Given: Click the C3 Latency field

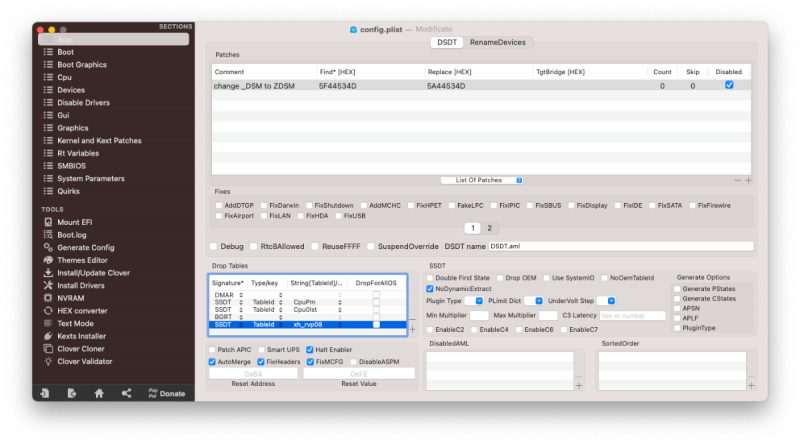Looking at the screenshot, I should pyautogui.click(x=633, y=315).
